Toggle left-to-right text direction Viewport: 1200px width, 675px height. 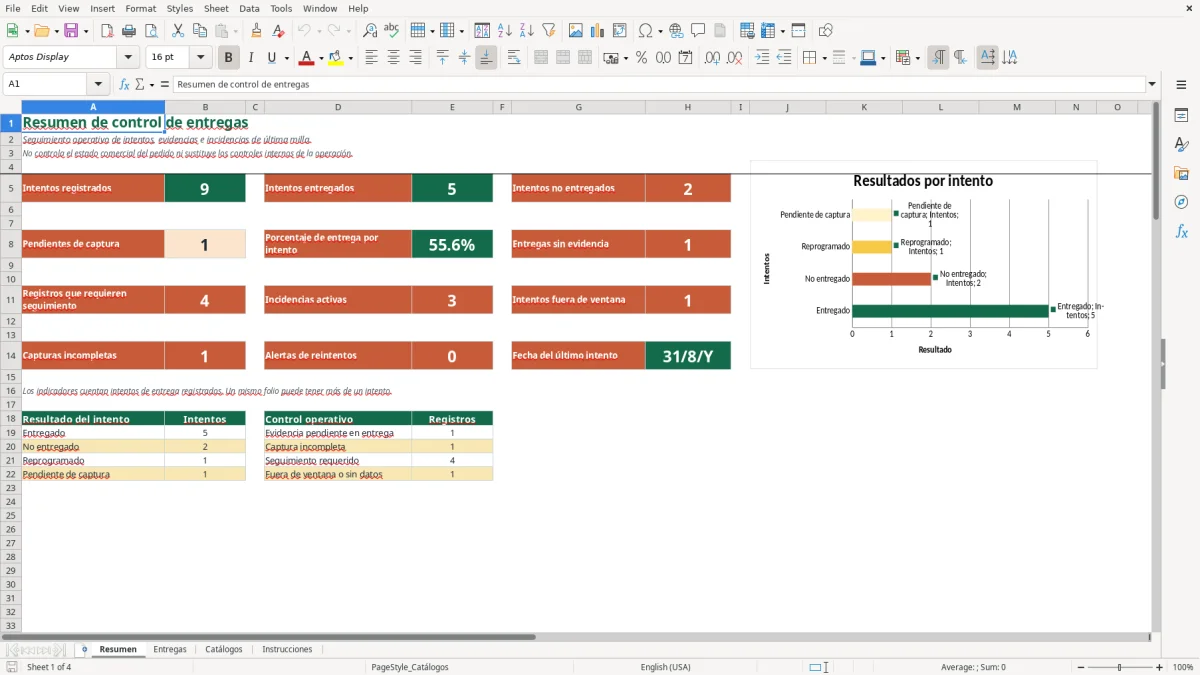[938, 58]
